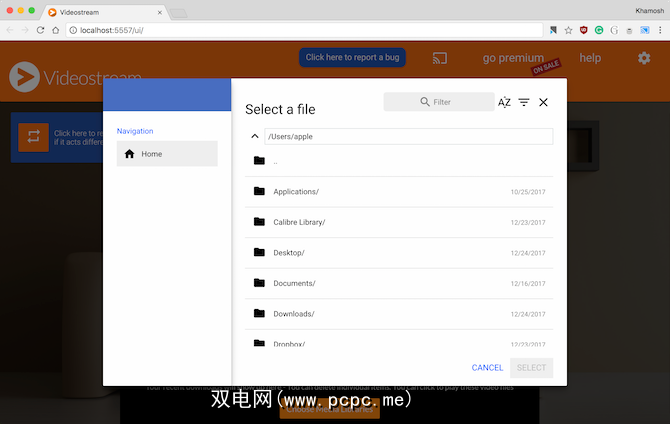Click the folder icon beside Applications/
This screenshot has width=670, height=424.
(x=259, y=191)
